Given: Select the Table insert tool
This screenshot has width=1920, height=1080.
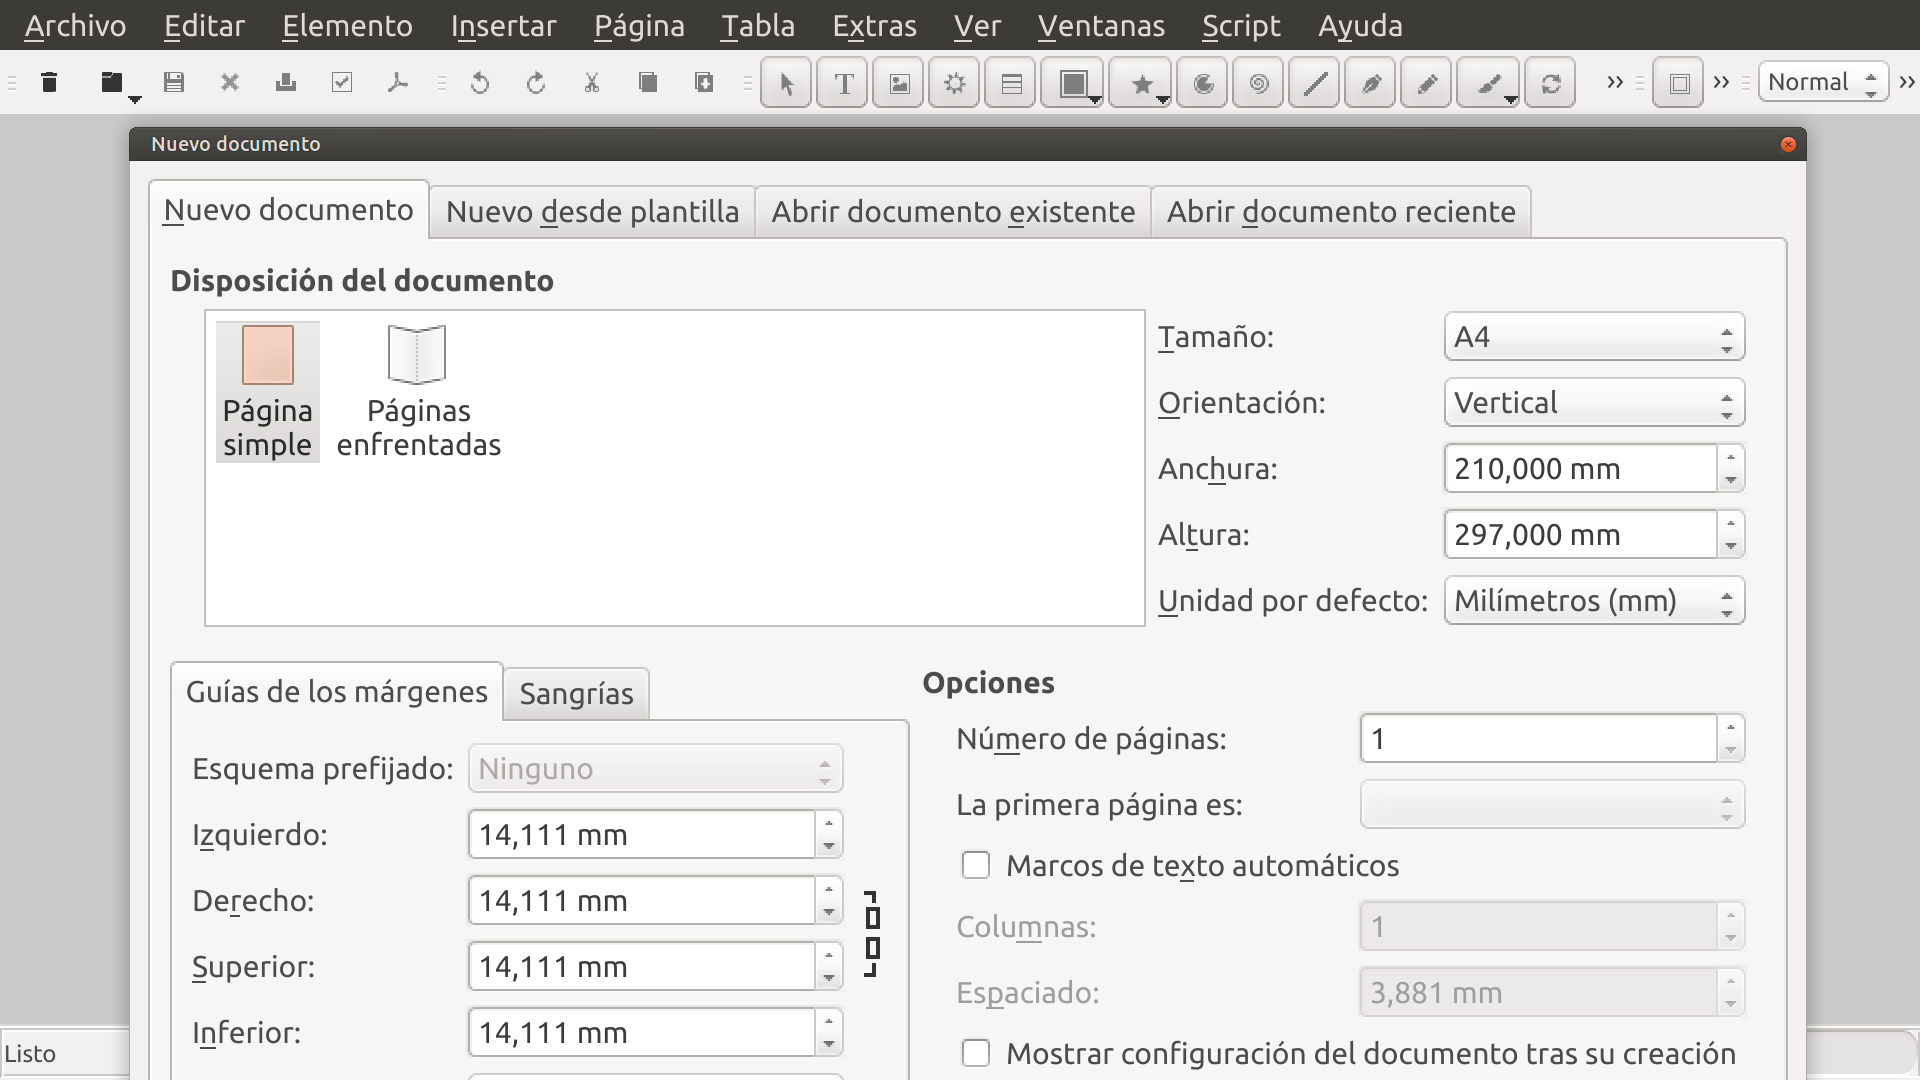Looking at the screenshot, I should [x=1011, y=83].
